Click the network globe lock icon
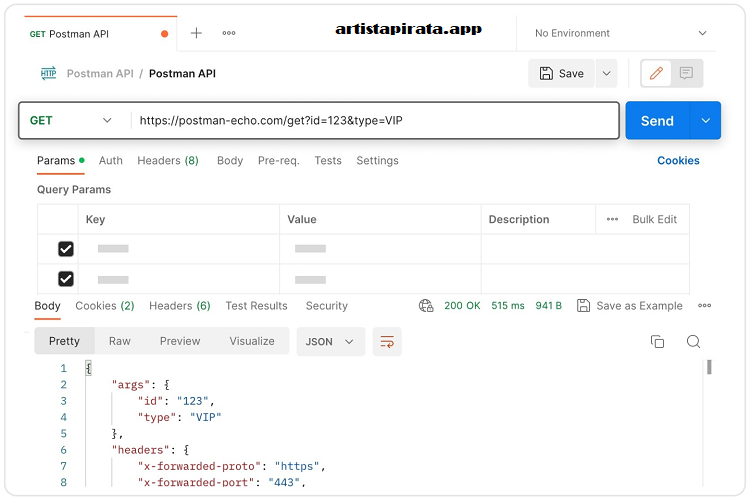Screen dimensions: 750x500 426,305
